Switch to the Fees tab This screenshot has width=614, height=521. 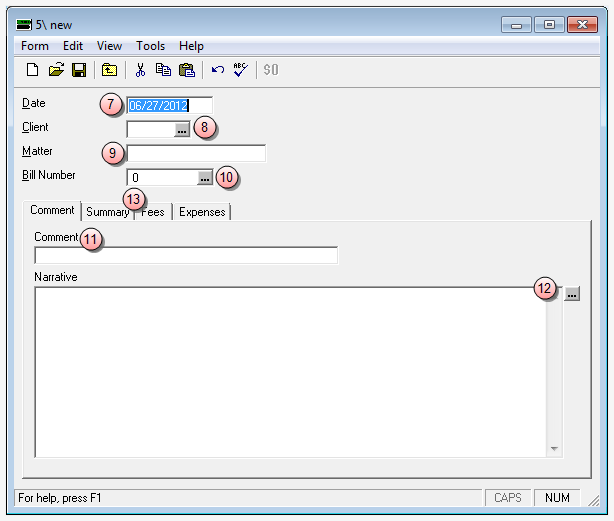153,212
